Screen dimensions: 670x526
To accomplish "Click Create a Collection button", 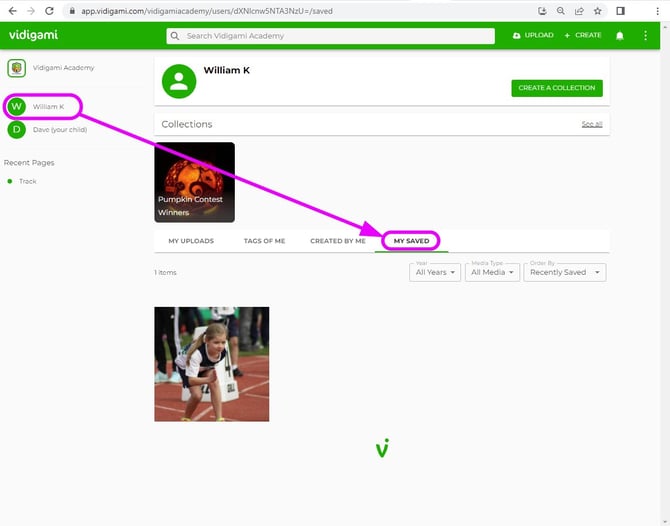I will [556, 88].
